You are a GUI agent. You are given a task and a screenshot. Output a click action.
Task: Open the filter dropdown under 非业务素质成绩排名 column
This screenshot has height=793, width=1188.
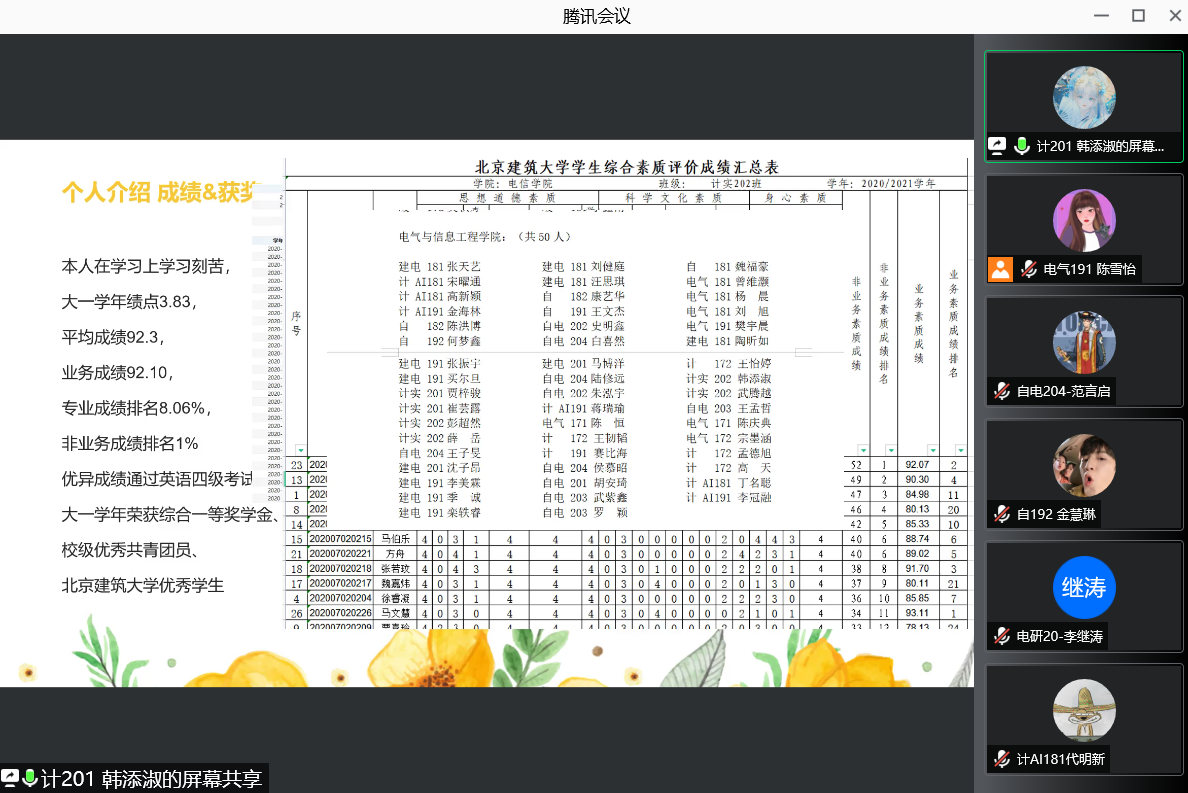tap(883, 450)
